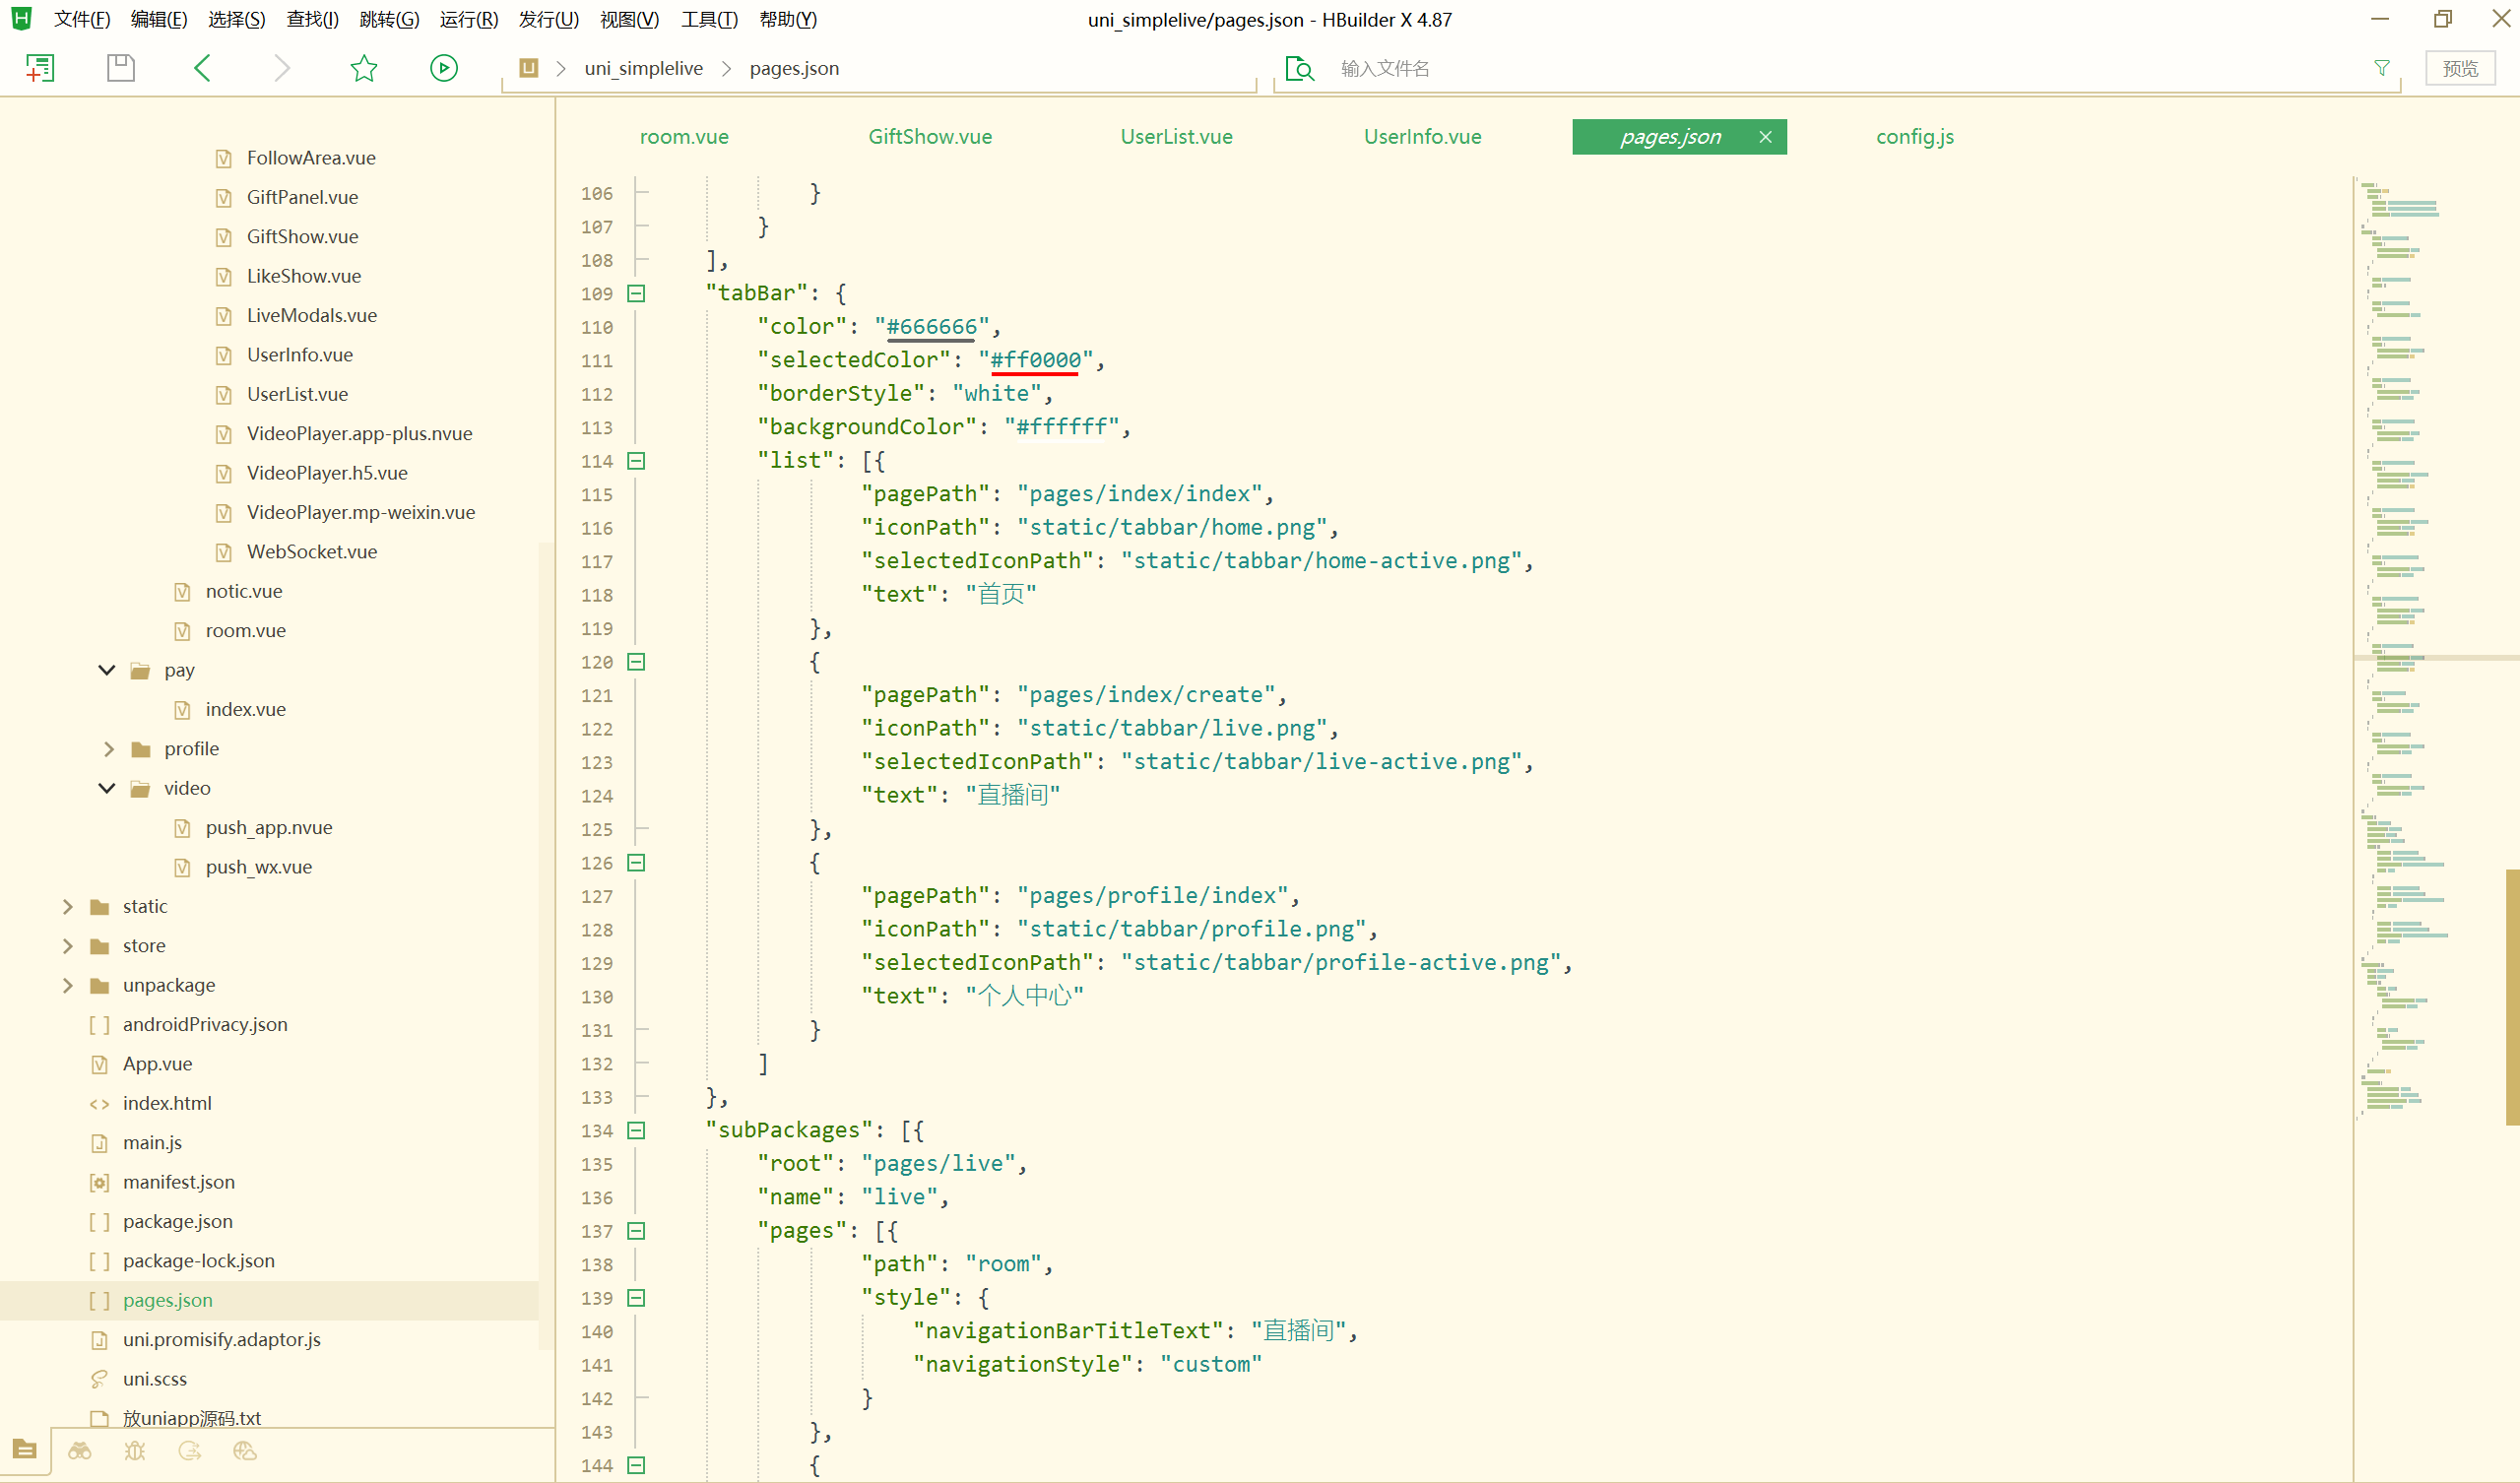Collapse the pay folder
The width and height of the screenshot is (2520, 1483).
107,670
